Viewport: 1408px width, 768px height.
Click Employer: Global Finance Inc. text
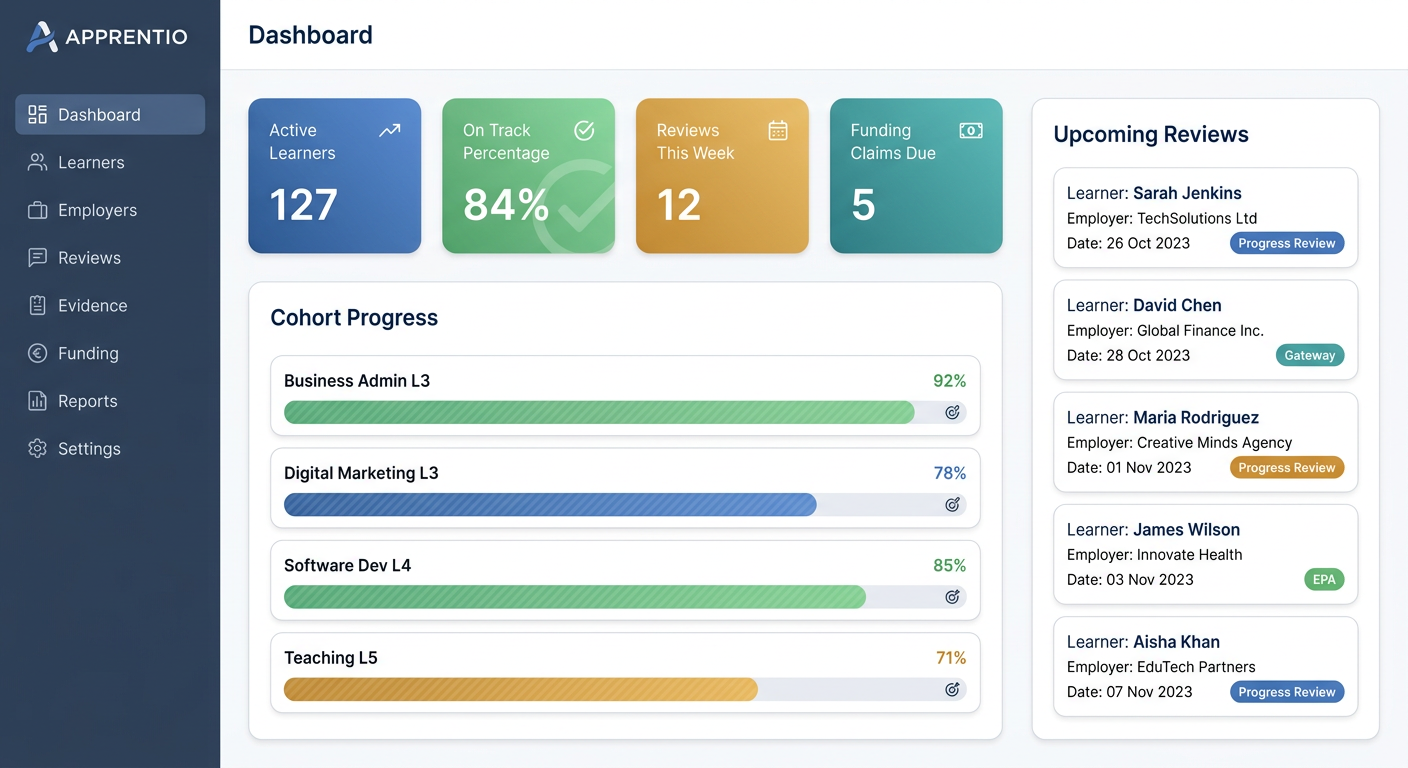pyautogui.click(x=1165, y=330)
